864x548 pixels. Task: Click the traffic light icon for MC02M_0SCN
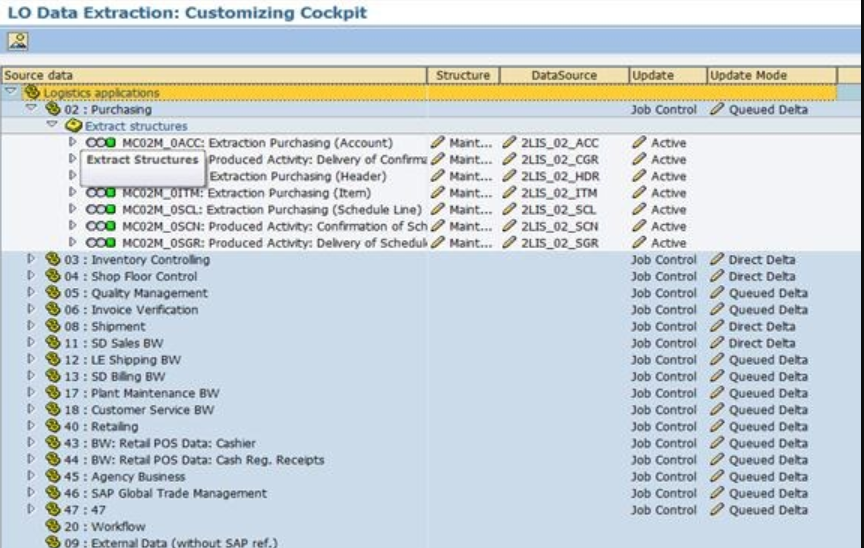coord(101,226)
